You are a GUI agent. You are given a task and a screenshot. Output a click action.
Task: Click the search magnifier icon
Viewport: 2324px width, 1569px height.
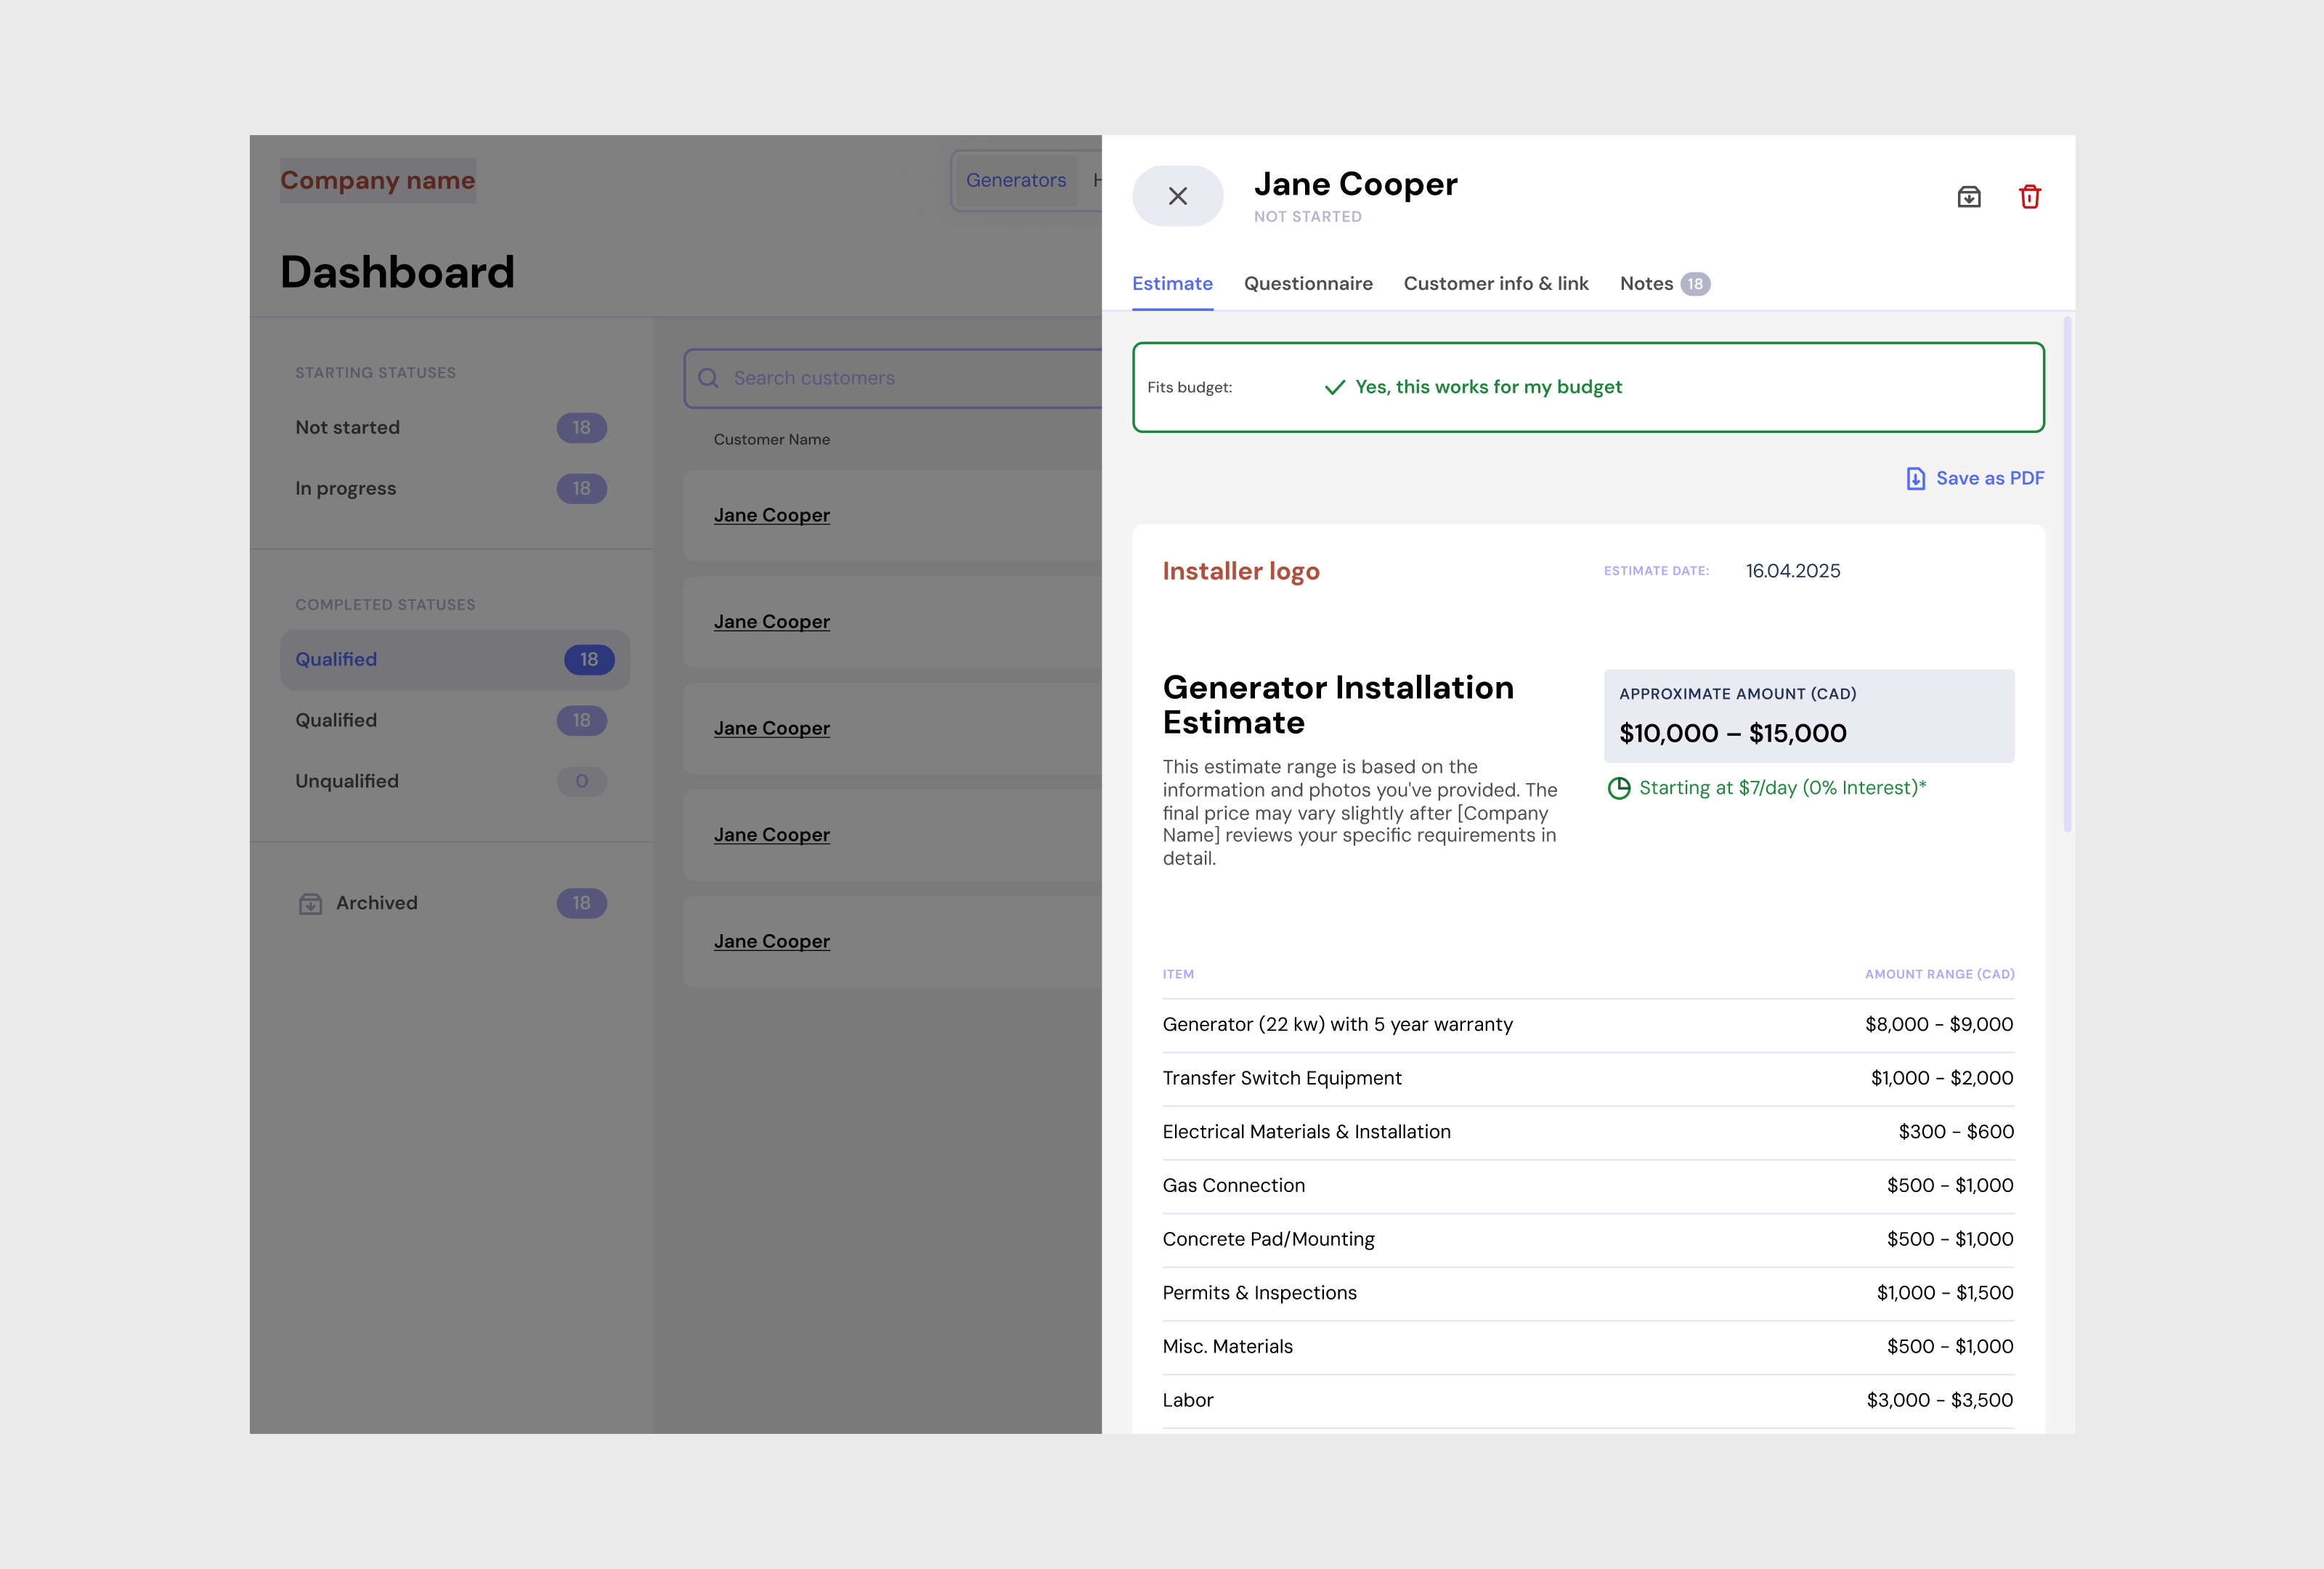point(708,378)
